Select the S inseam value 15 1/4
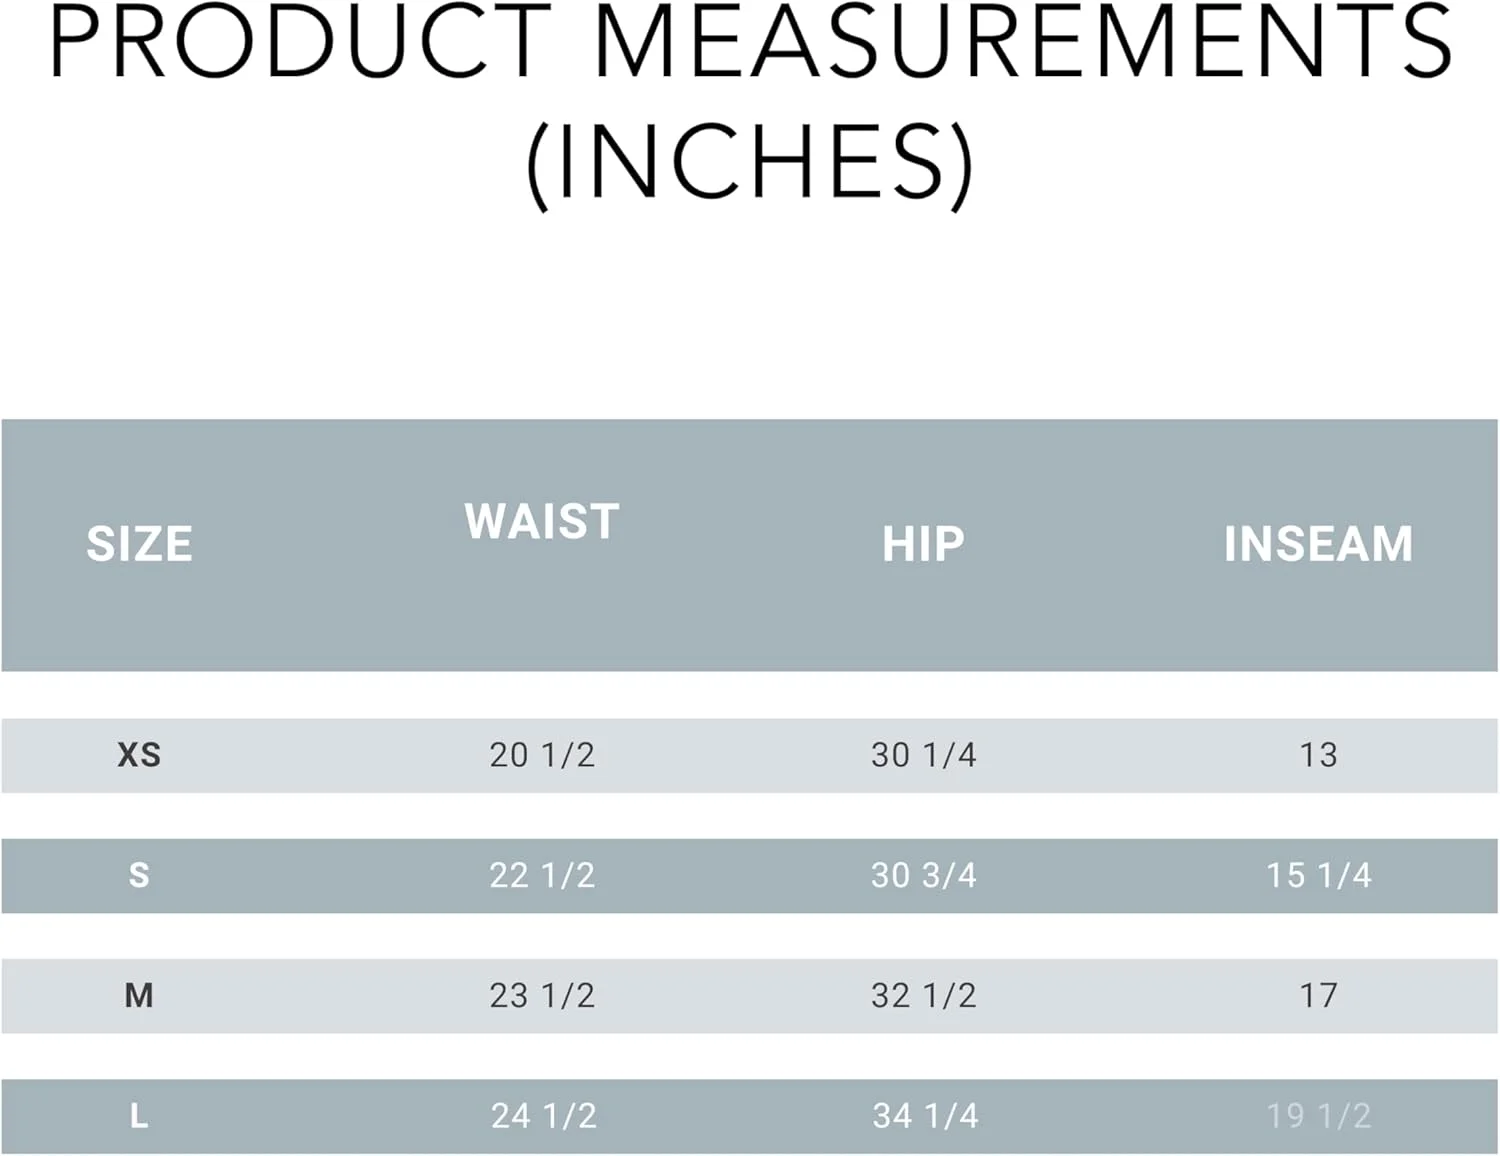 pyautogui.click(x=1318, y=875)
